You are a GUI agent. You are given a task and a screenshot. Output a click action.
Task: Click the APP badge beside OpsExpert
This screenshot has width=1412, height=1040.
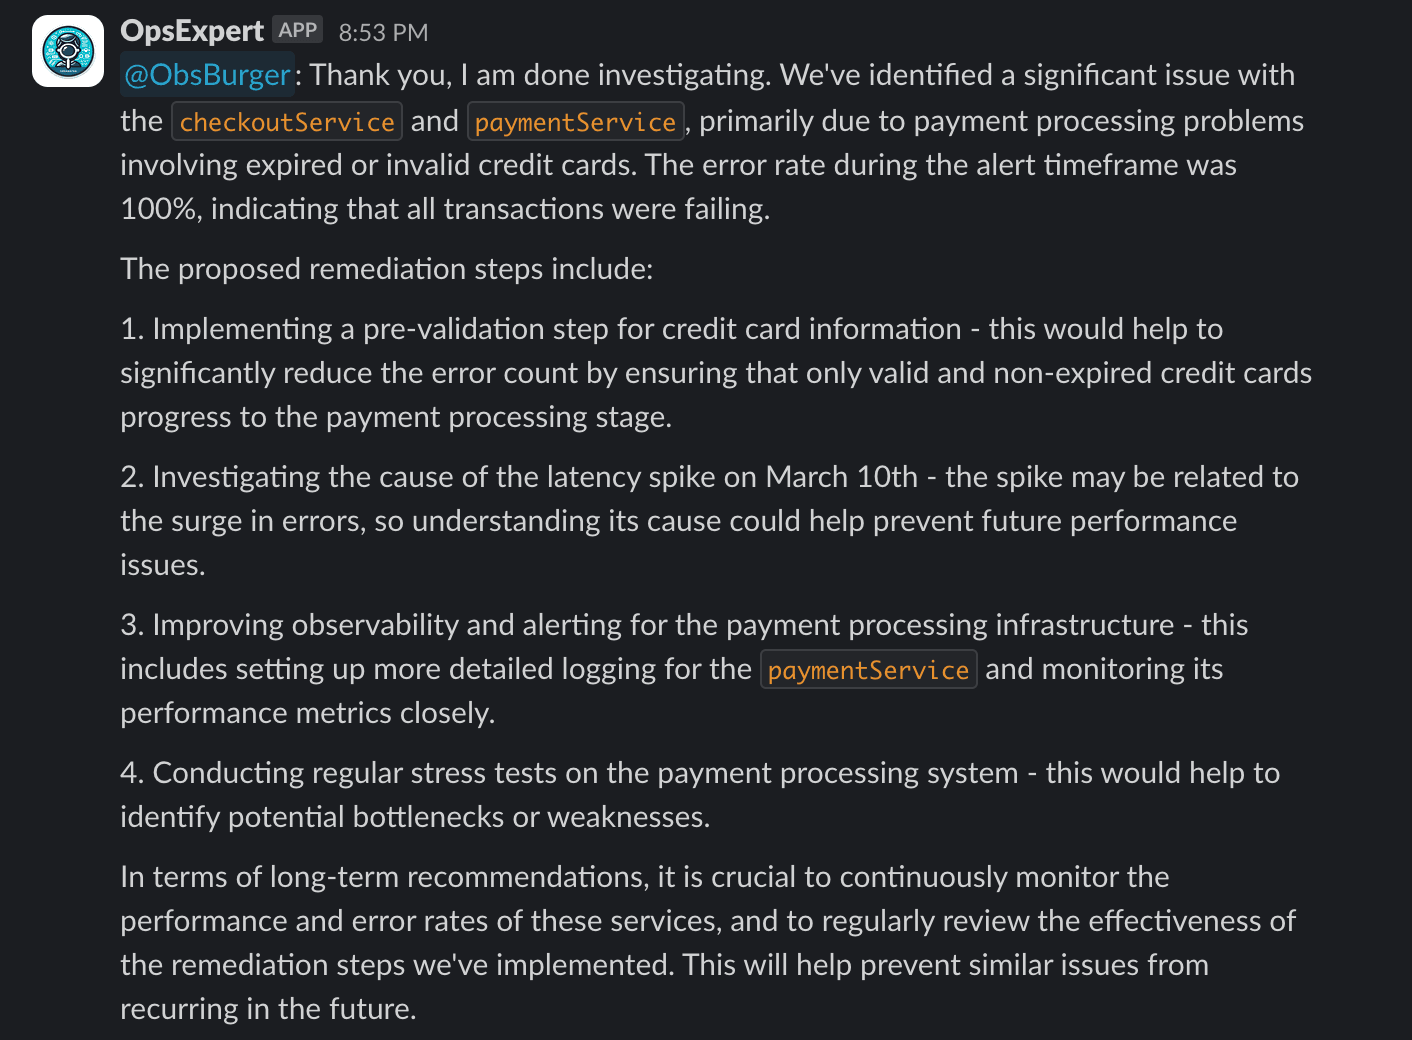click(x=297, y=30)
